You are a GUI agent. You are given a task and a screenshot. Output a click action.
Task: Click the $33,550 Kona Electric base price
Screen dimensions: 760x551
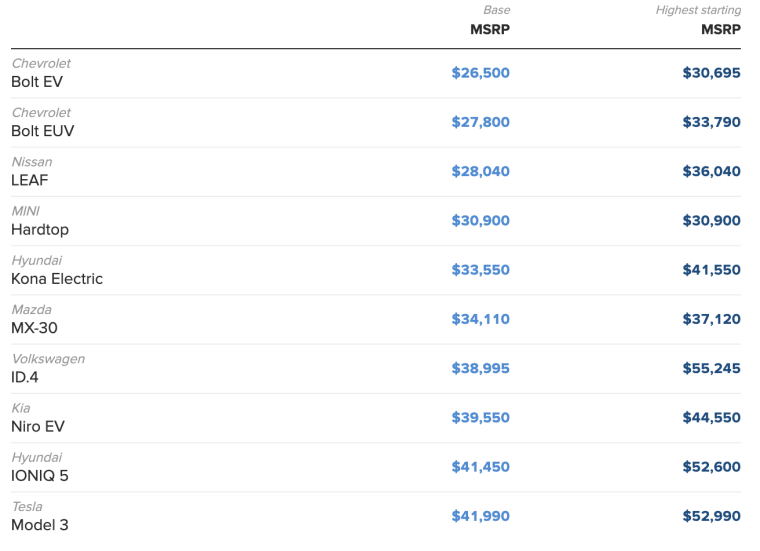pyautogui.click(x=480, y=270)
